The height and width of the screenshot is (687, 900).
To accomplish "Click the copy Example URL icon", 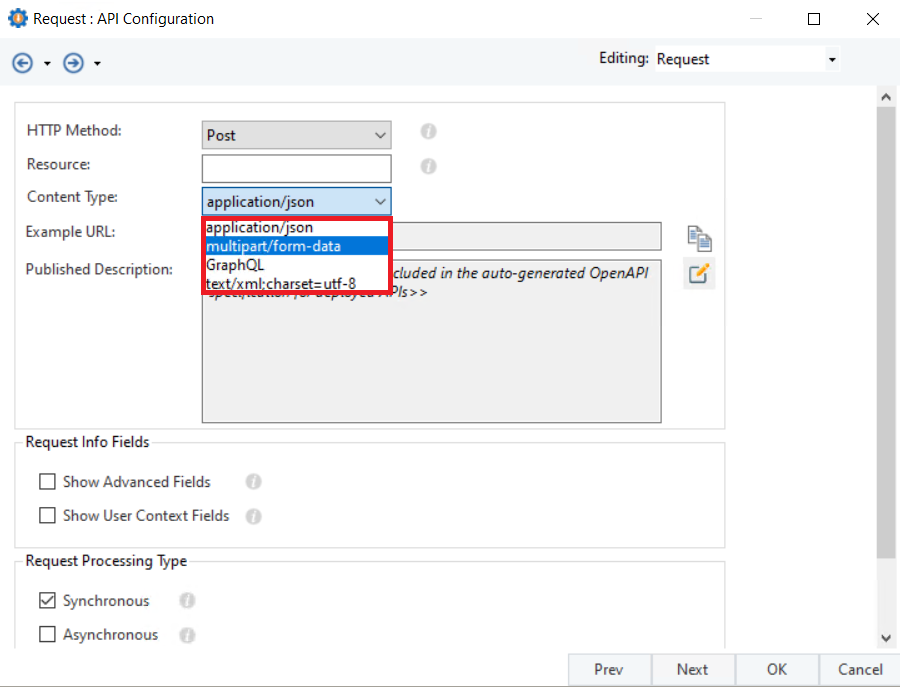I will tap(699, 238).
